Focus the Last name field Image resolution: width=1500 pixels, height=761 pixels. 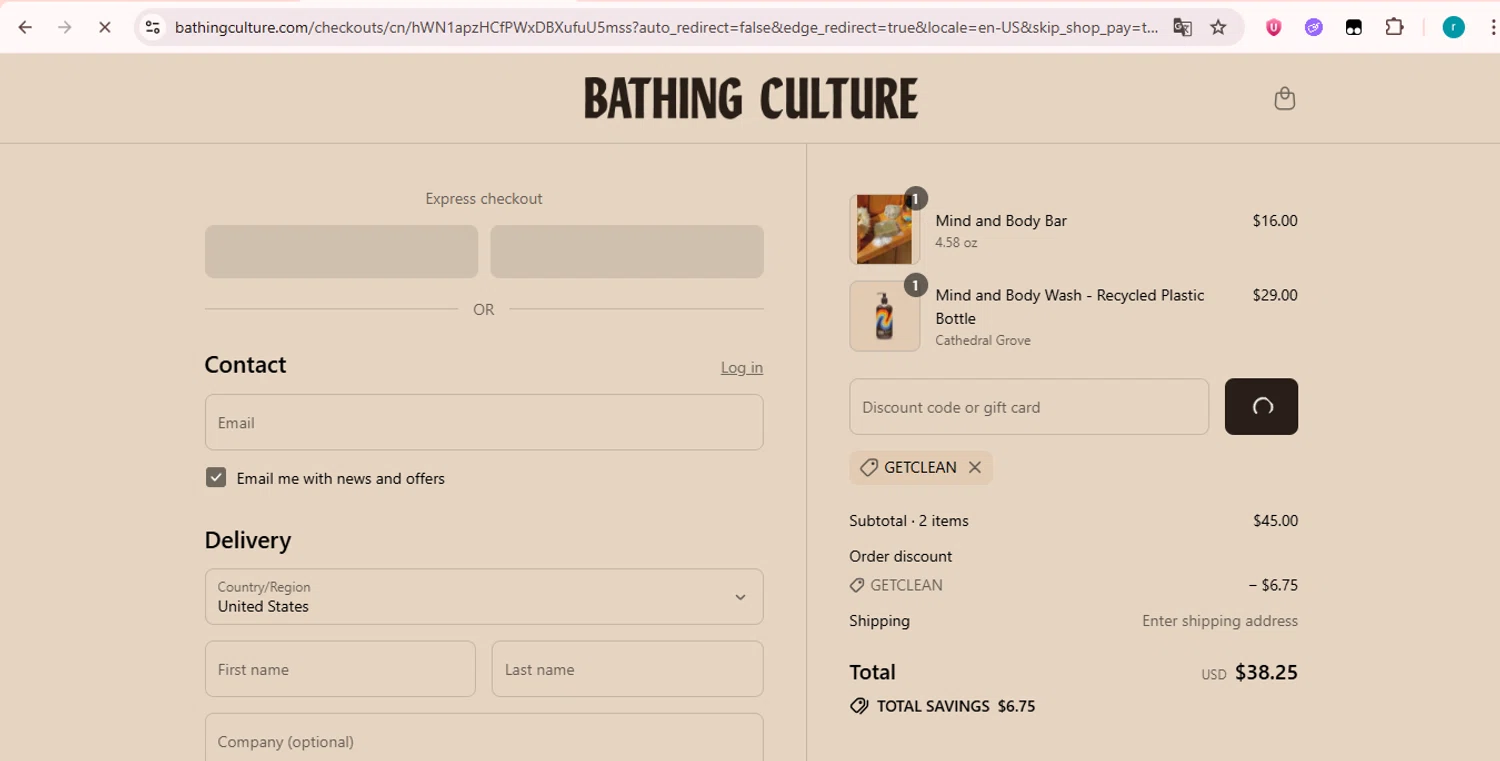pos(627,669)
